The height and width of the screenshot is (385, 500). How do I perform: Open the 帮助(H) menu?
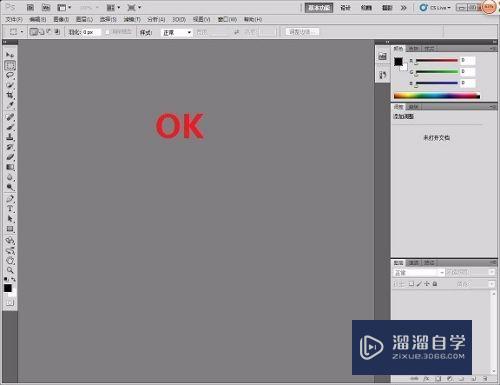[253, 20]
